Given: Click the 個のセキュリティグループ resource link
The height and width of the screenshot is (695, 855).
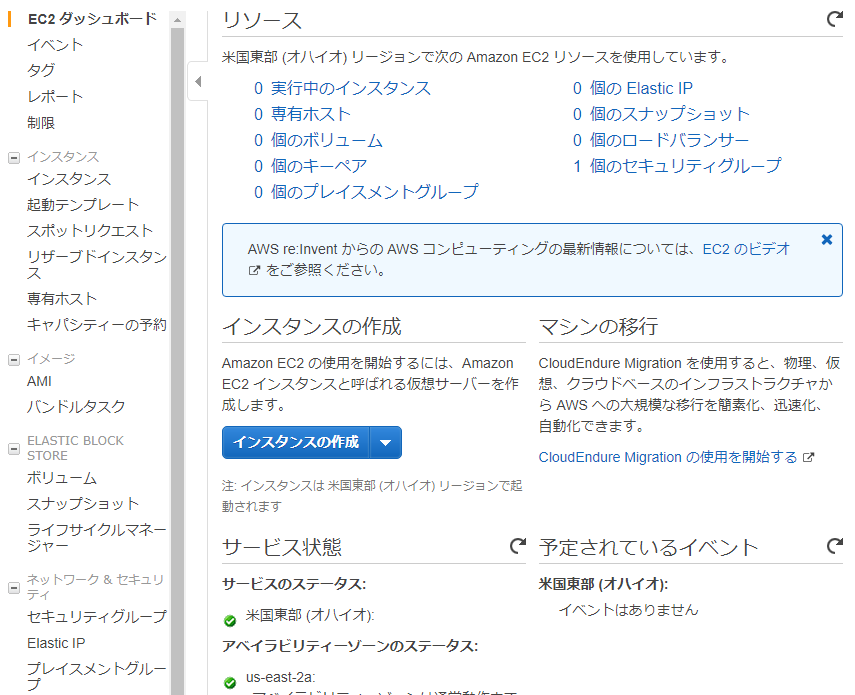Looking at the screenshot, I should pyautogui.click(x=686, y=166).
